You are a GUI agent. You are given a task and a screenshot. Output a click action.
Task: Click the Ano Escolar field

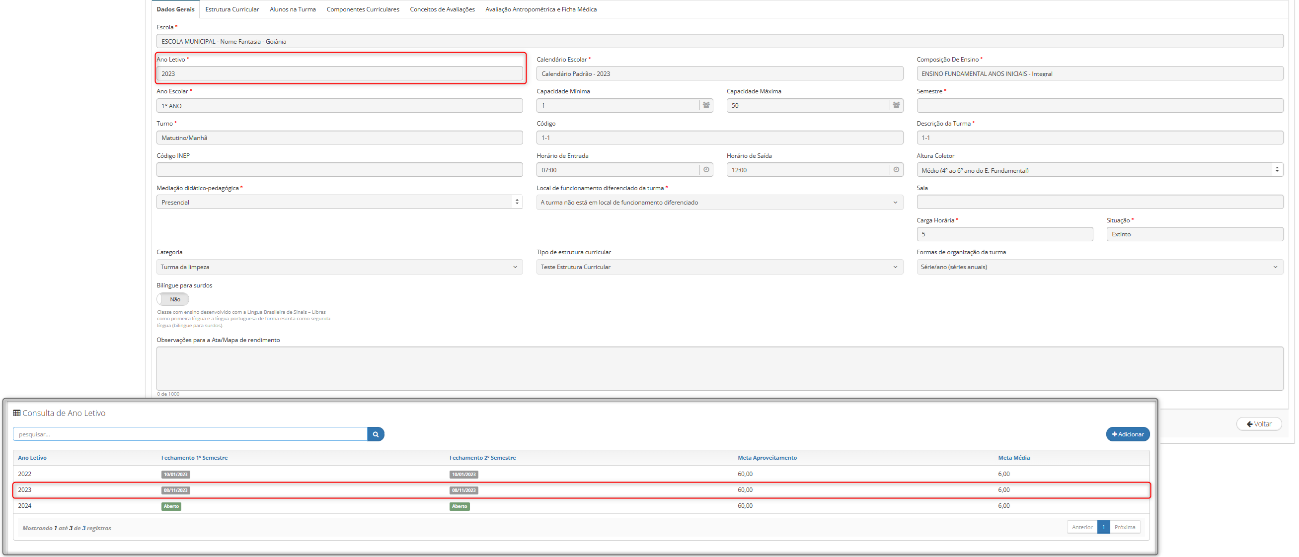[x=340, y=105]
